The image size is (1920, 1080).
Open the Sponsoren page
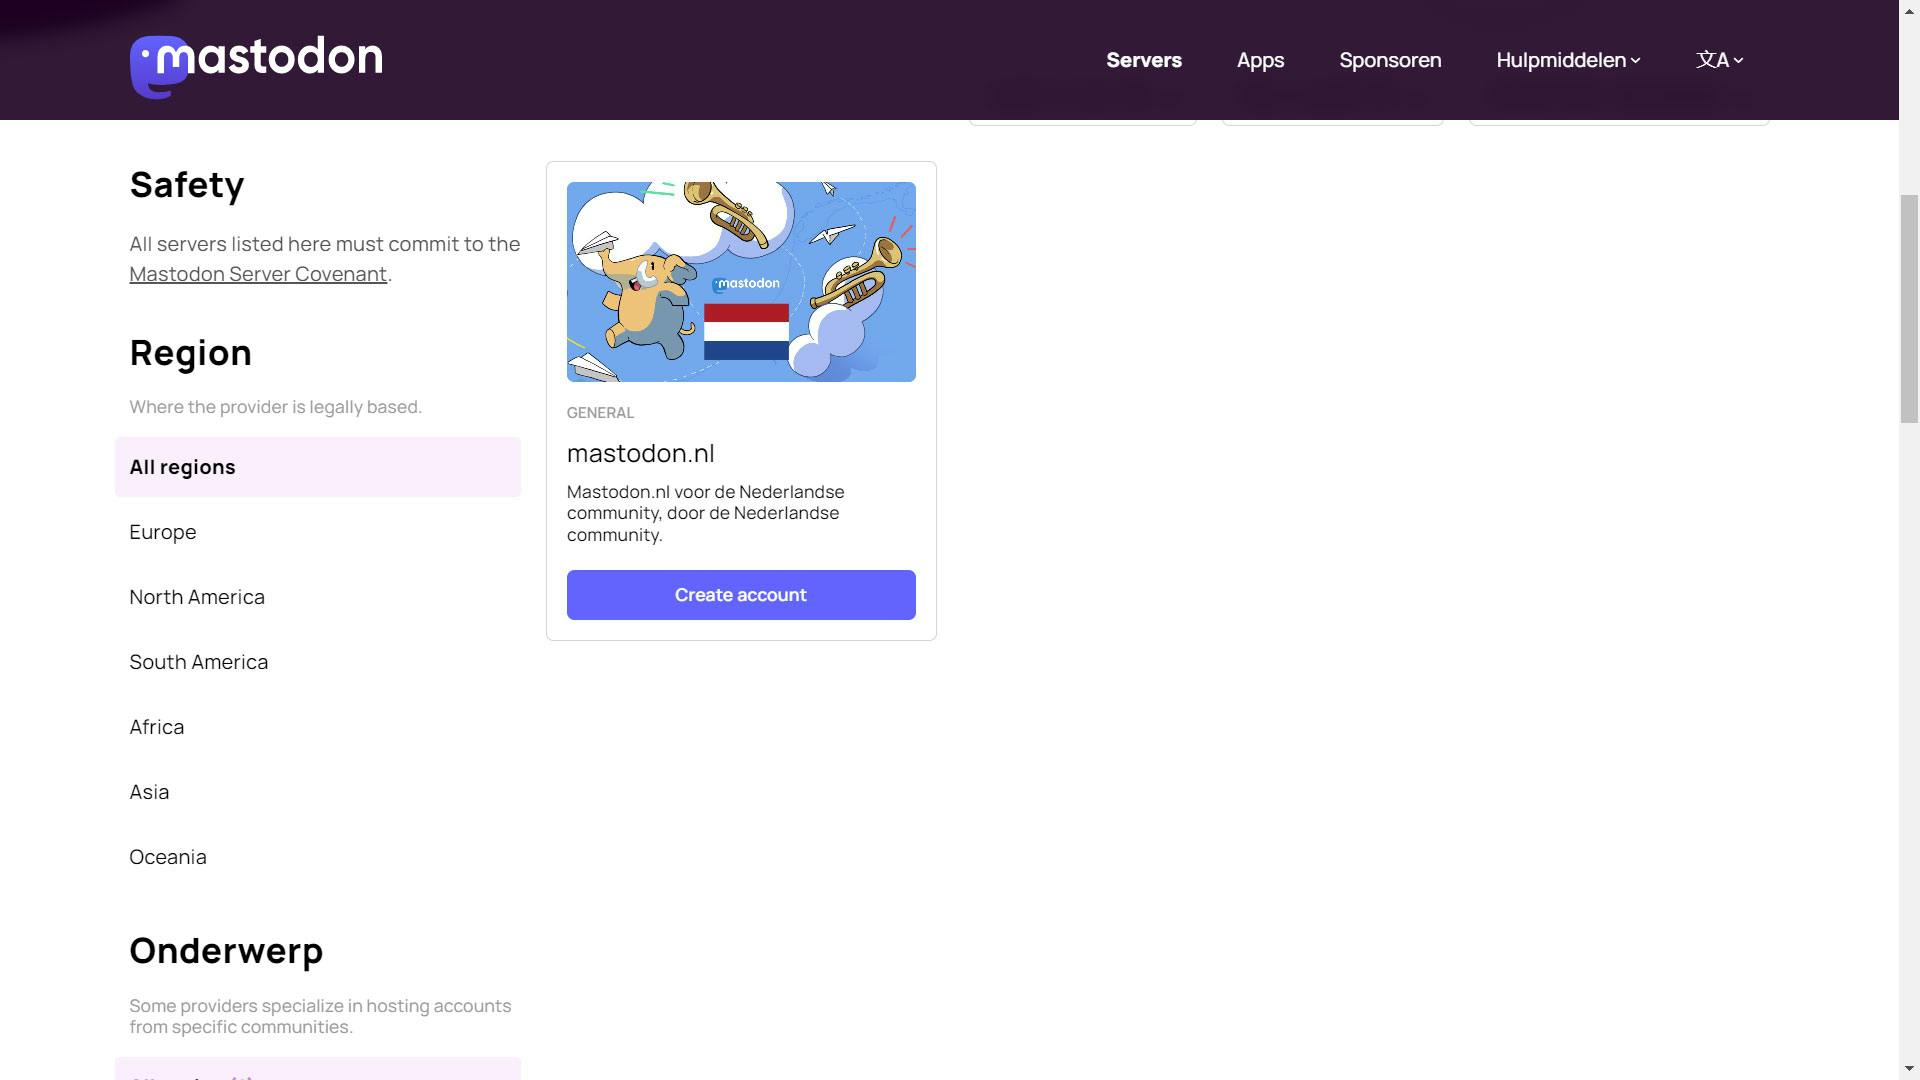pos(1390,60)
